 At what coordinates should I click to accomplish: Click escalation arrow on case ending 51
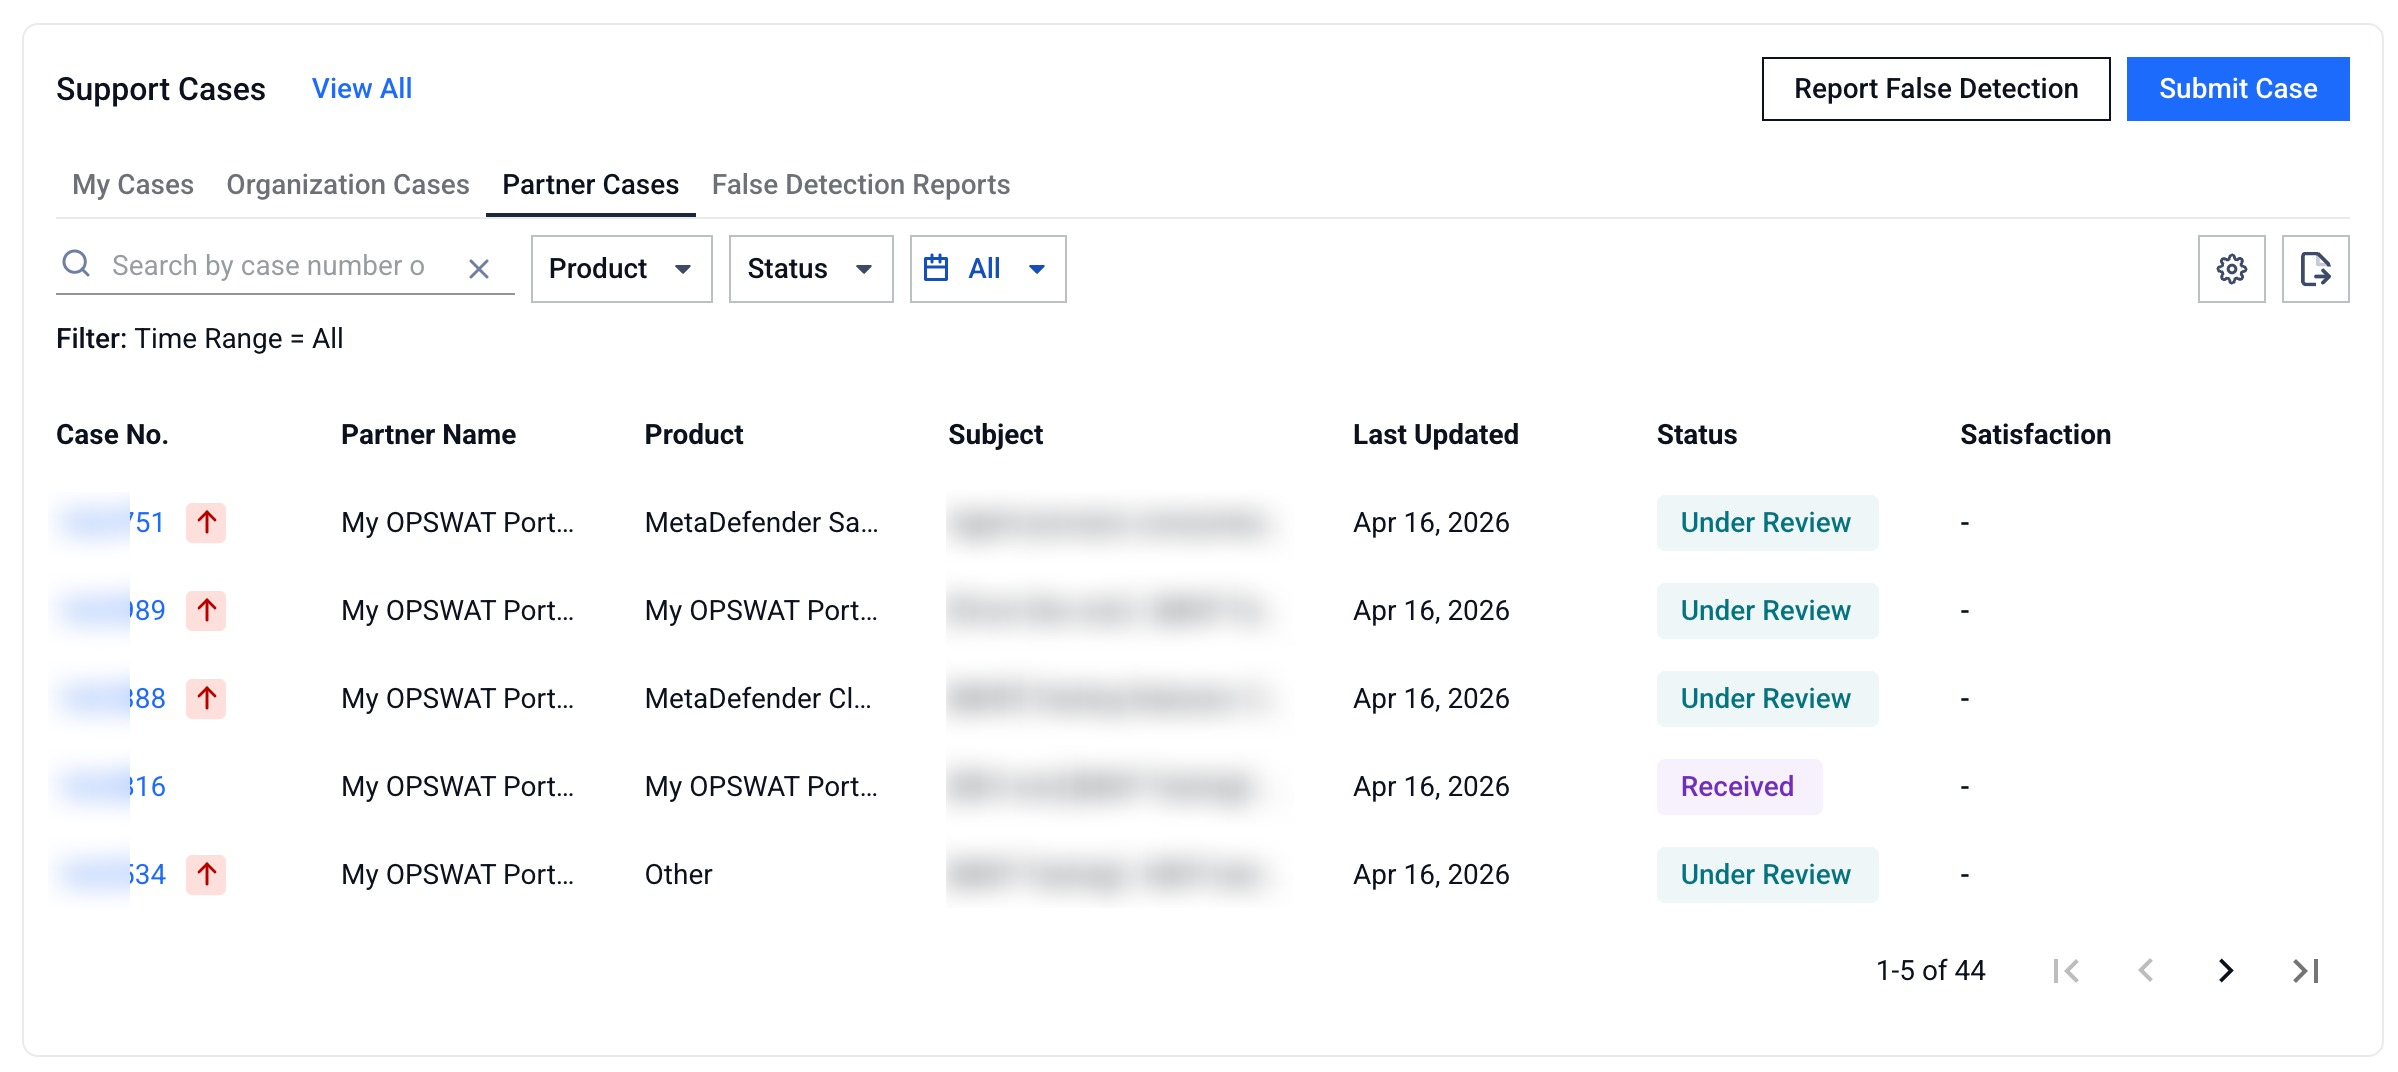206,523
